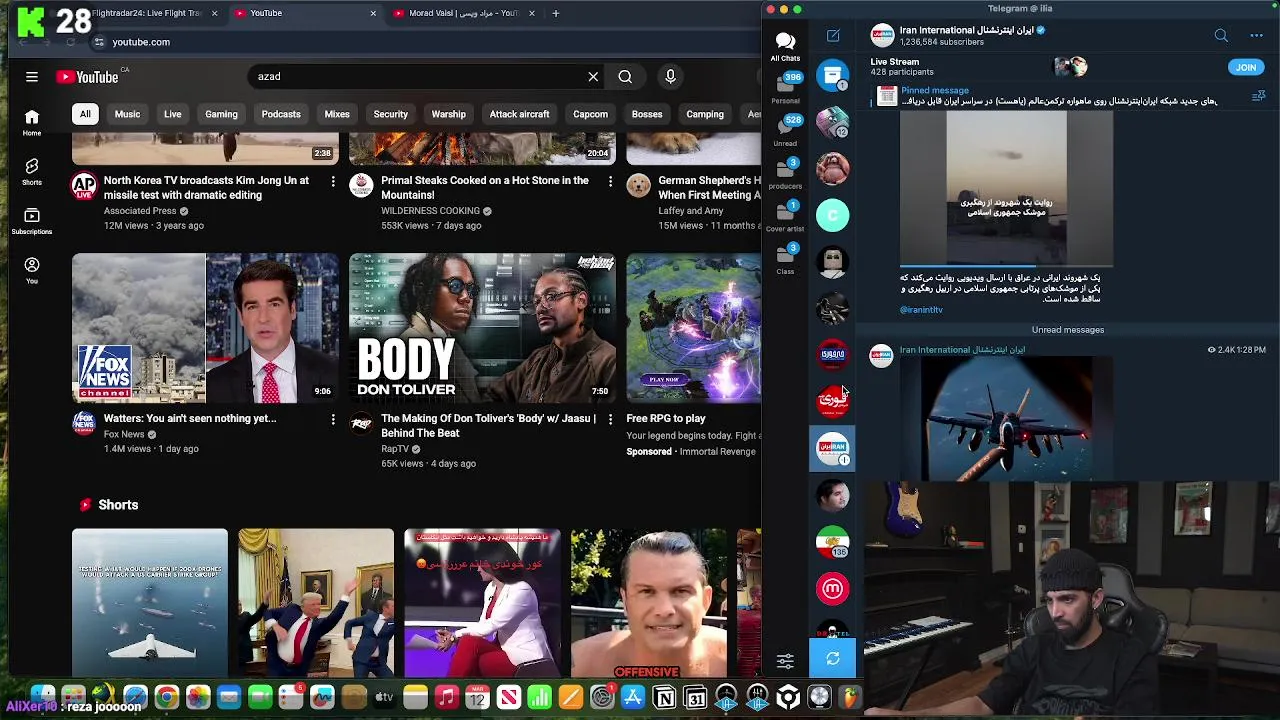Search in the Iran International Telegram channel
This screenshot has width=1280, height=720.
point(1221,36)
